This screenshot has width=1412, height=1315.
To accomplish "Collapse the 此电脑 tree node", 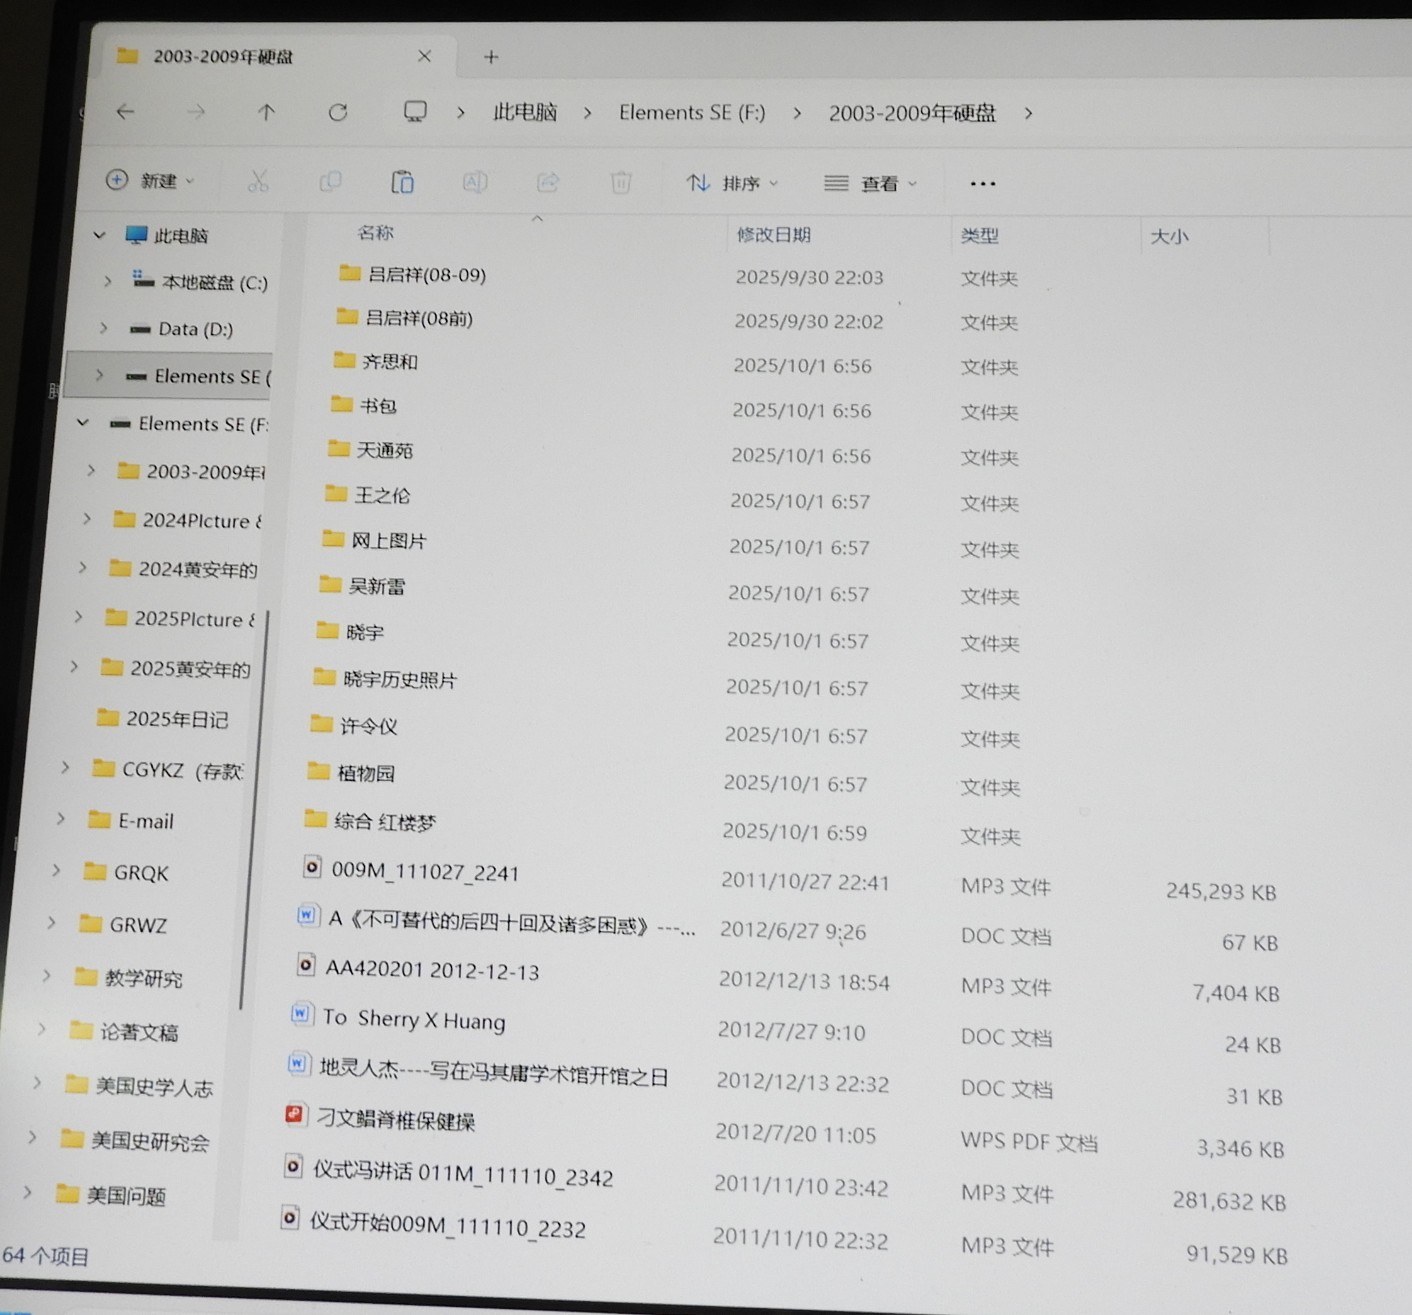I will coord(99,236).
